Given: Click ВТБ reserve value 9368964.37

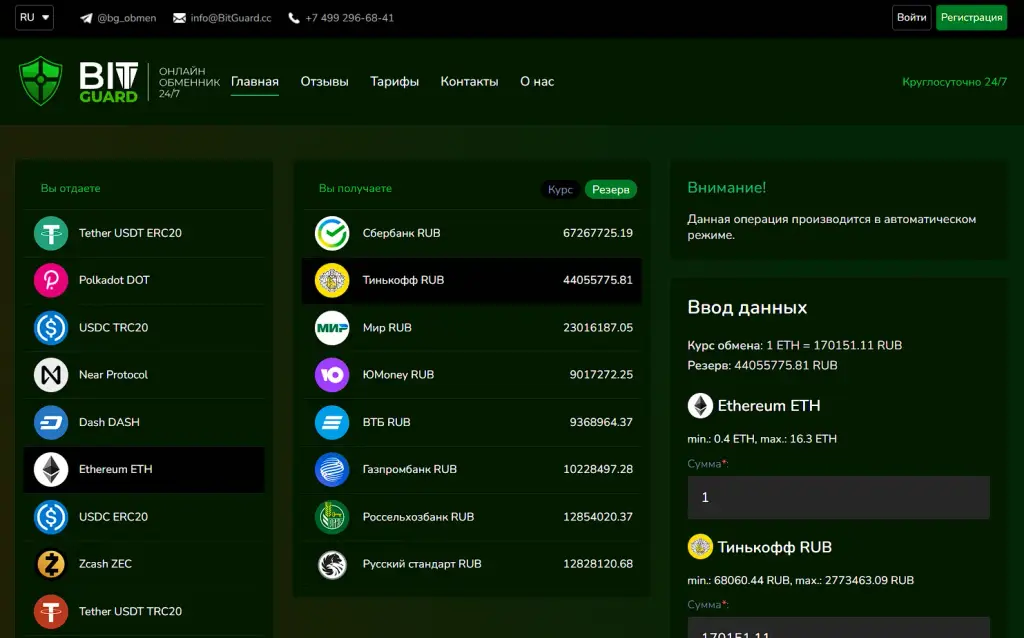Looking at the screenshot, I should tap(601, 423).
